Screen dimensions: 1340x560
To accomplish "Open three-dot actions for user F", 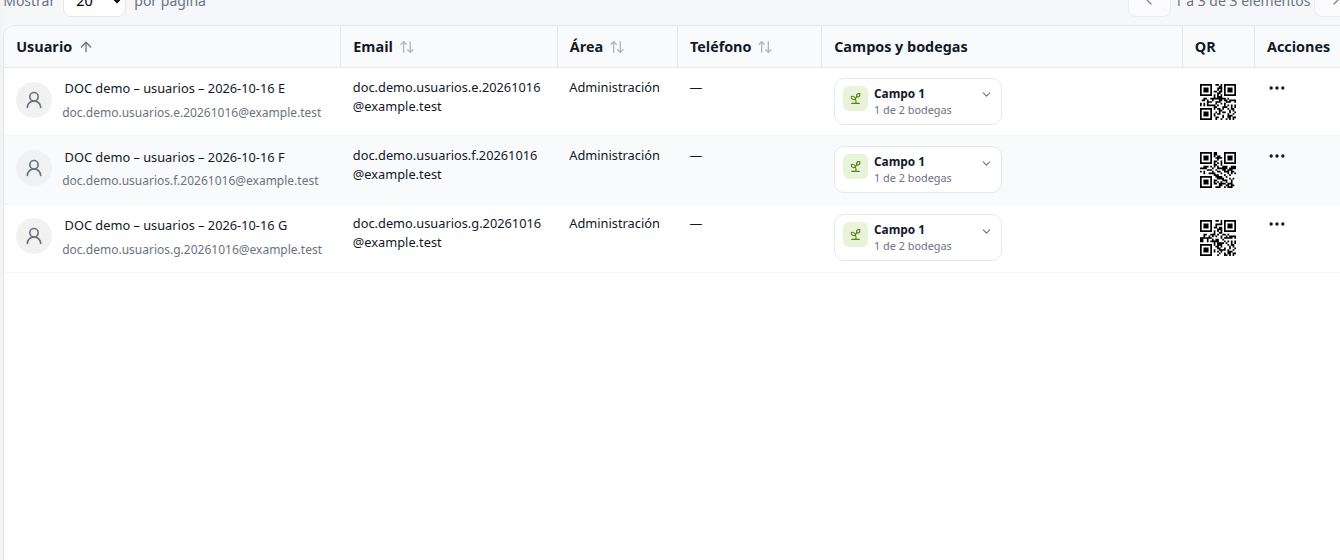I will point(1276,156).
